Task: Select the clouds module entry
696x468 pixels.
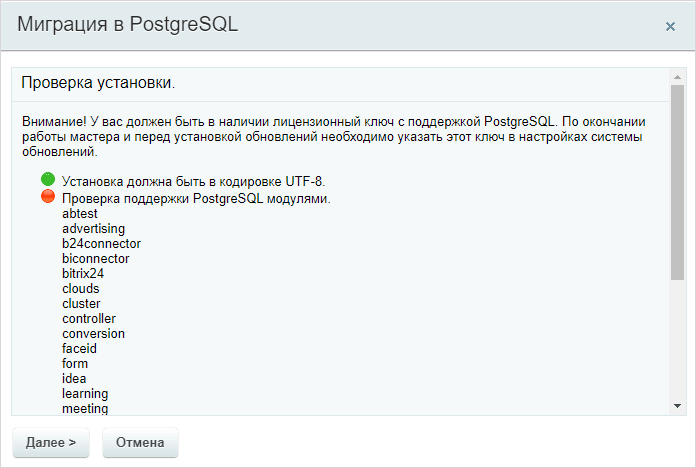Action: tap(81, 289)
